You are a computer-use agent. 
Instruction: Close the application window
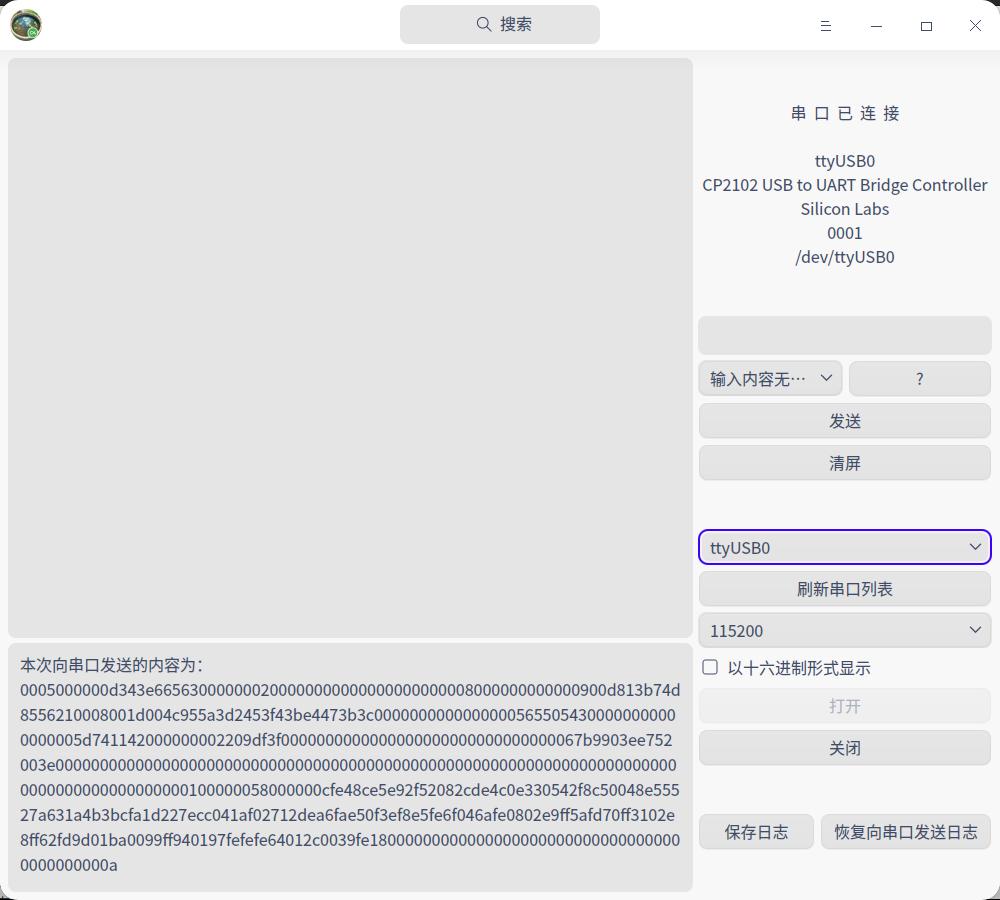point(975,26)
